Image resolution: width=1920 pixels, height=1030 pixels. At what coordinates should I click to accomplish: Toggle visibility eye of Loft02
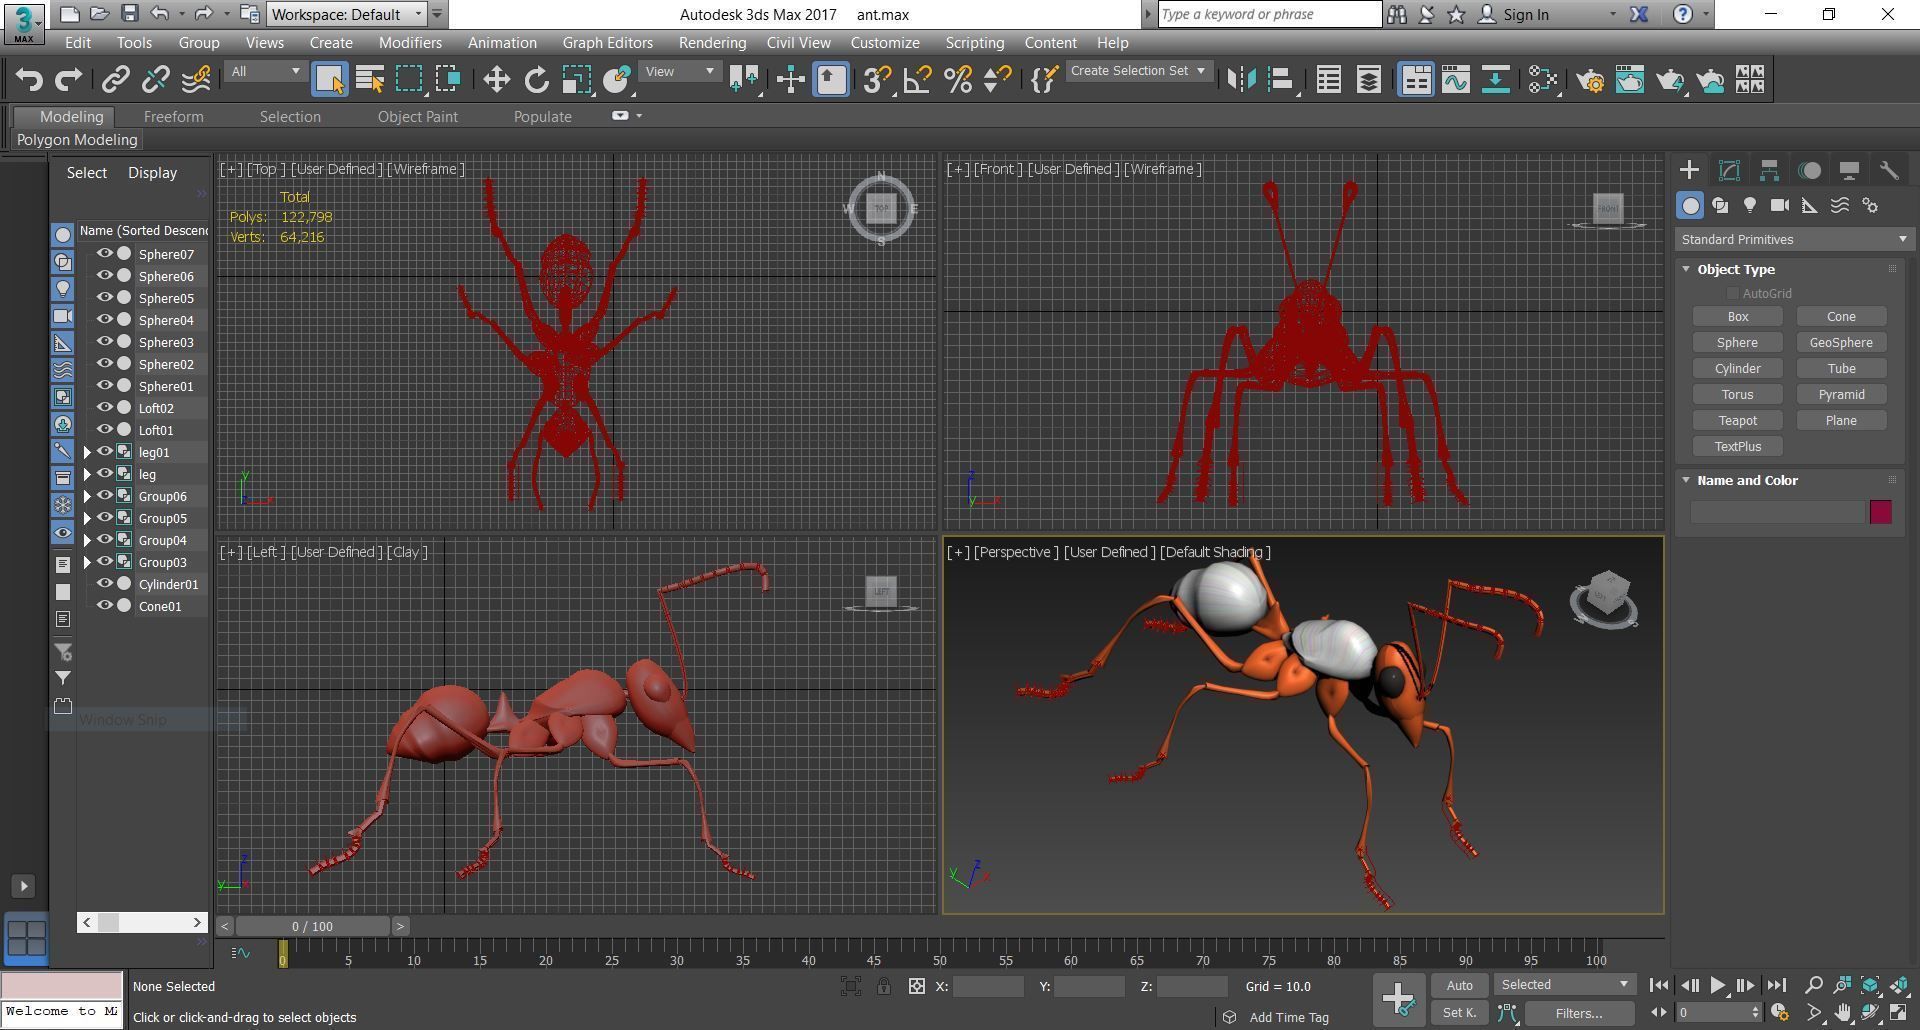[x=104, y=408]
